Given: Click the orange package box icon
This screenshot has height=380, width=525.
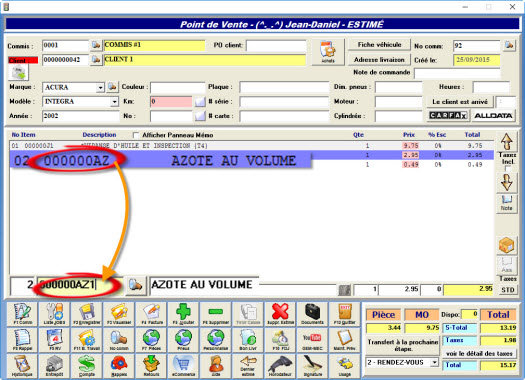Looking at the screenshot, I should [x=507, y=246].
